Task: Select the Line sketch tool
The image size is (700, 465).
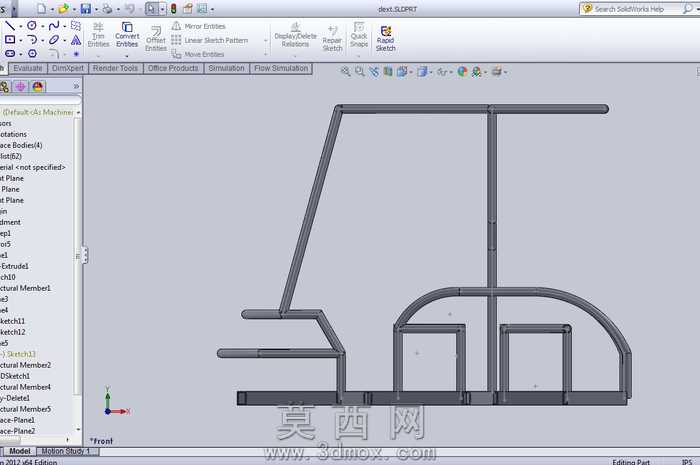Action: point(10,25)
